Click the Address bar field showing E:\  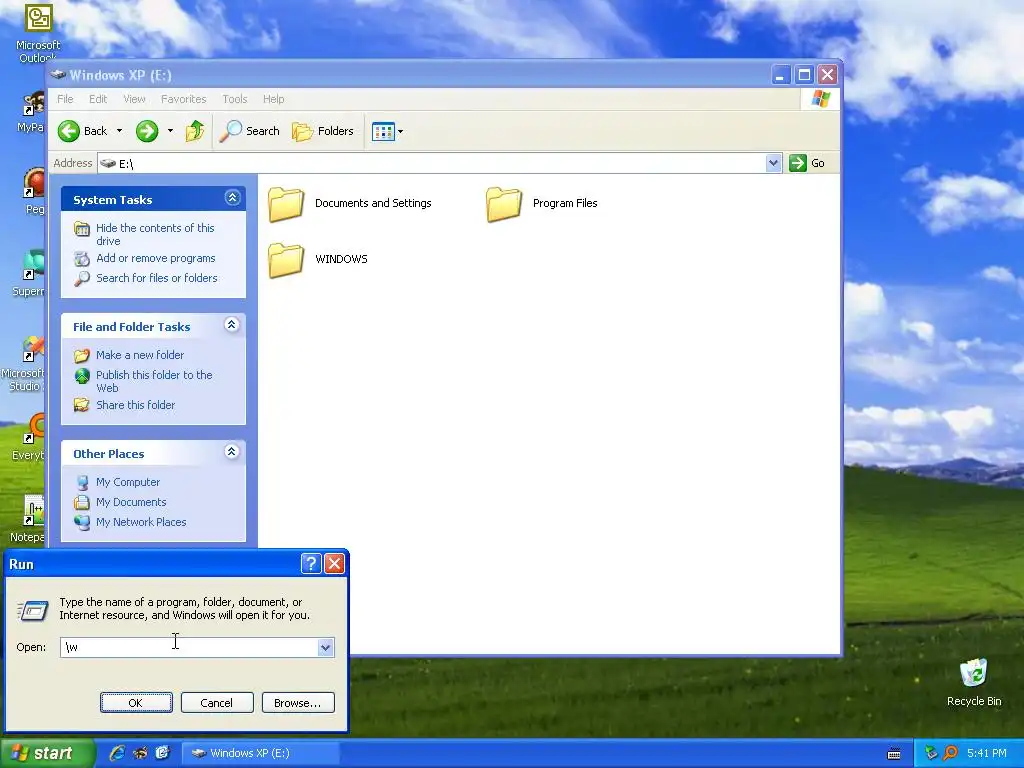432,163
